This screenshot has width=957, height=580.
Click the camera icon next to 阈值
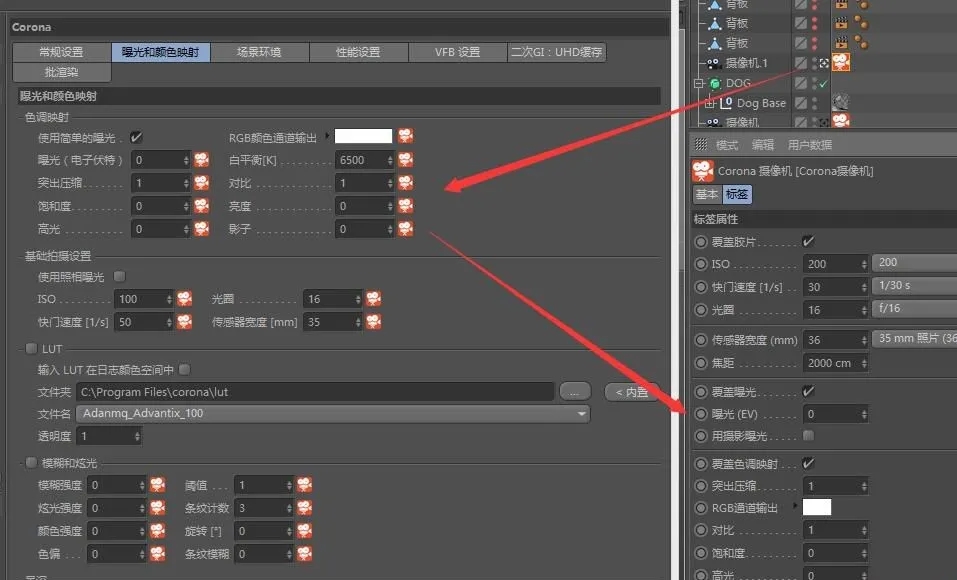[305, 485]
